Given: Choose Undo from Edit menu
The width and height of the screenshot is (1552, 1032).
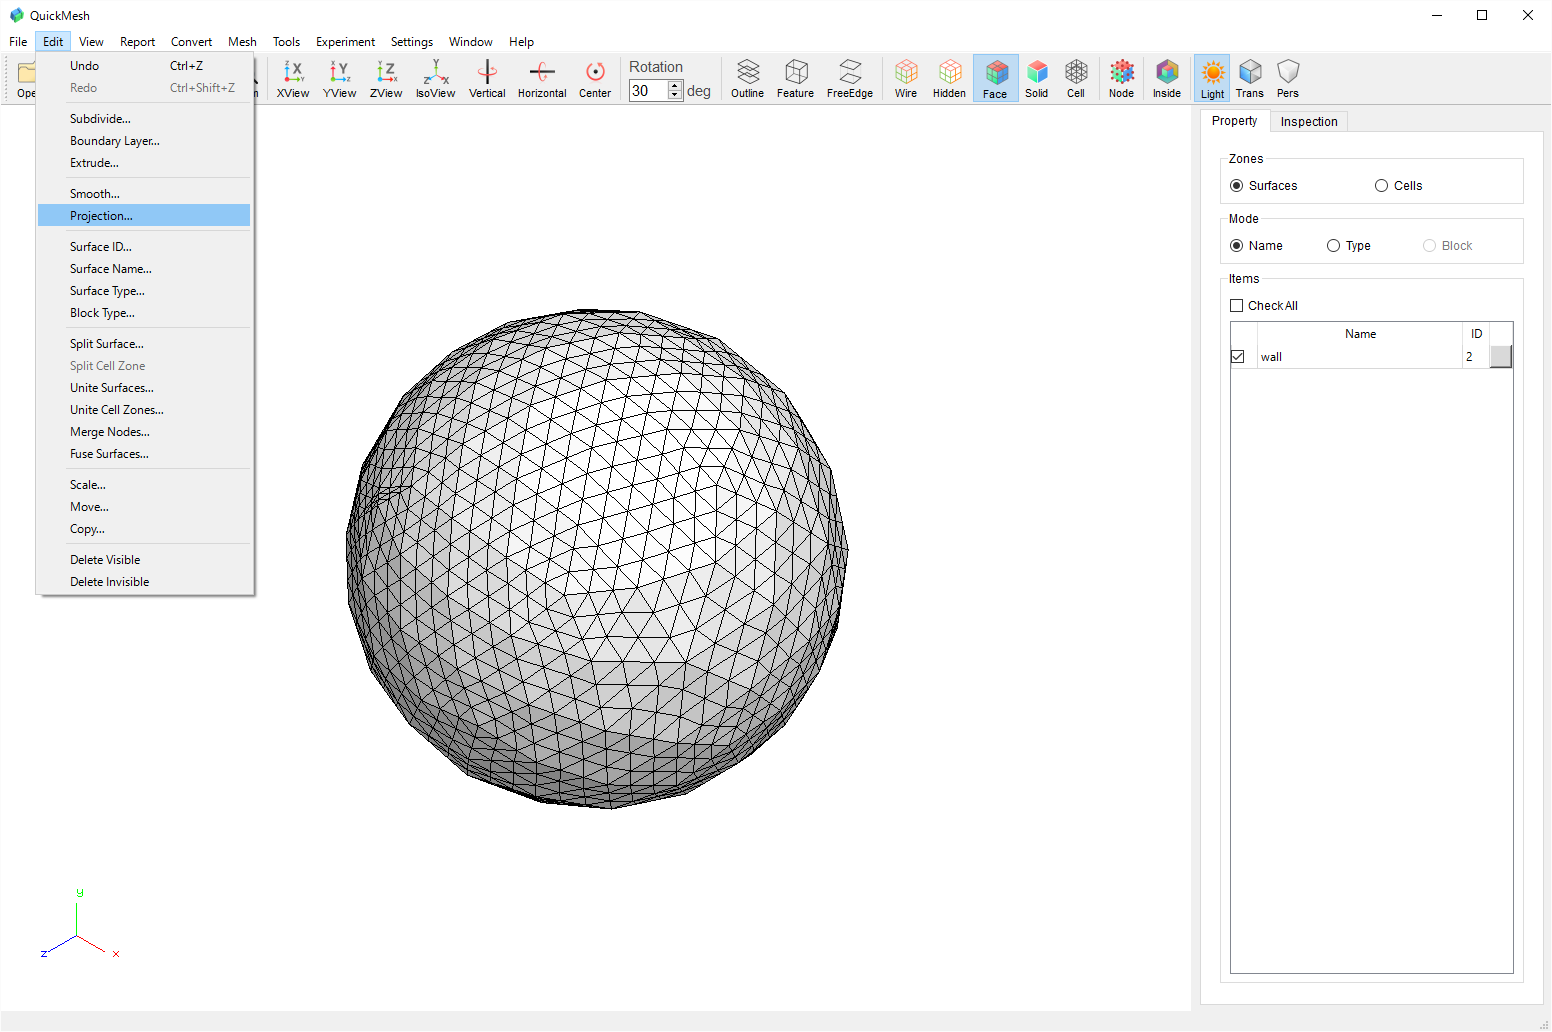Looking at the screenshot, I should (144, 66).
